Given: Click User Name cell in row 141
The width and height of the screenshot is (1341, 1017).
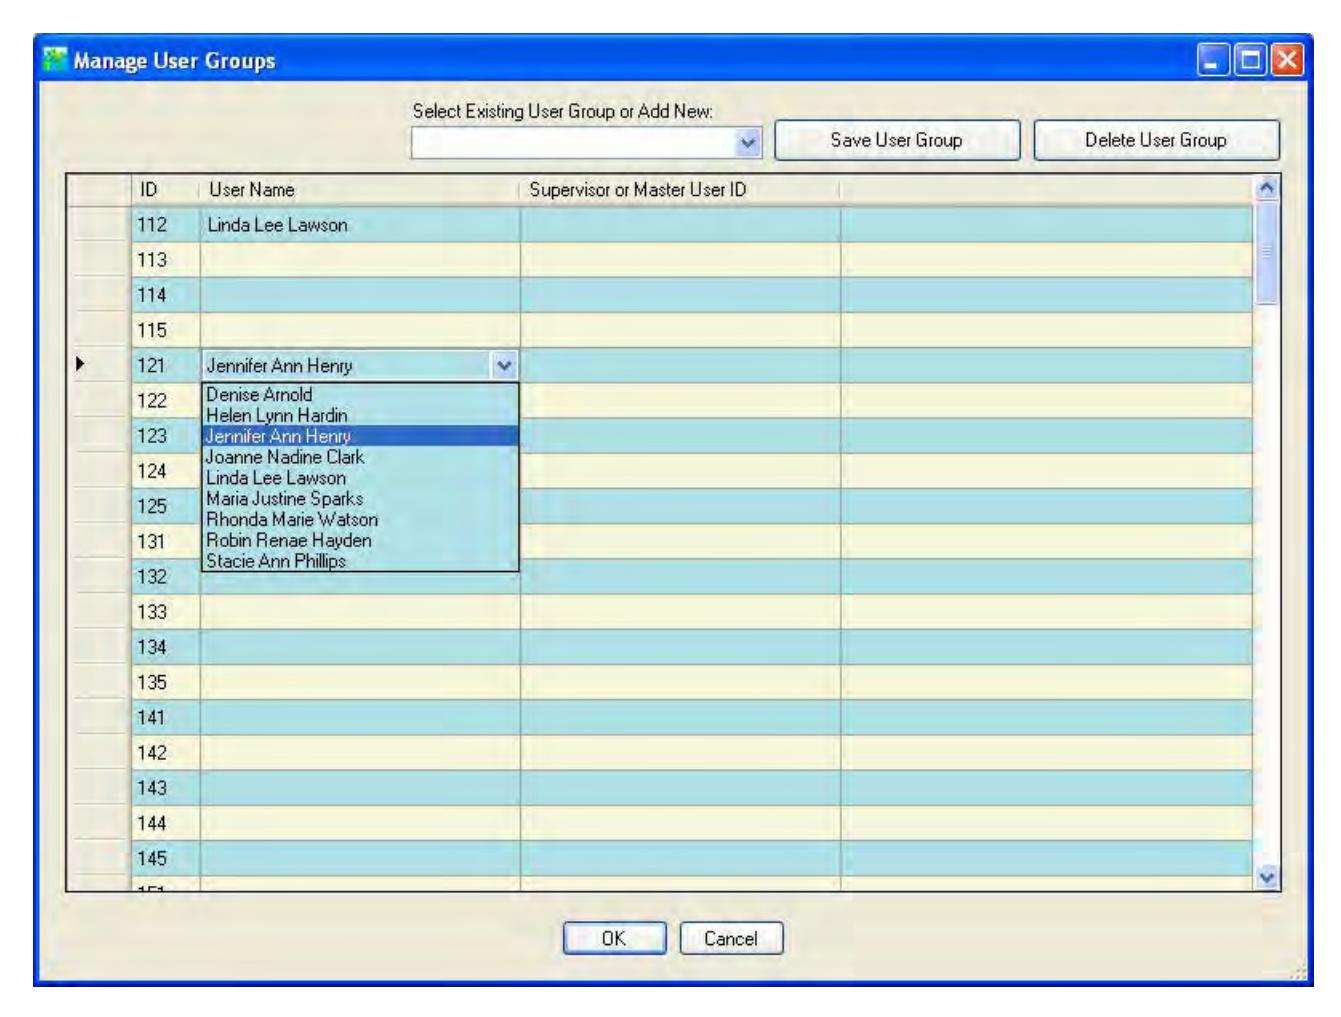Looking at the screenshot, I should tap(360, 718).
